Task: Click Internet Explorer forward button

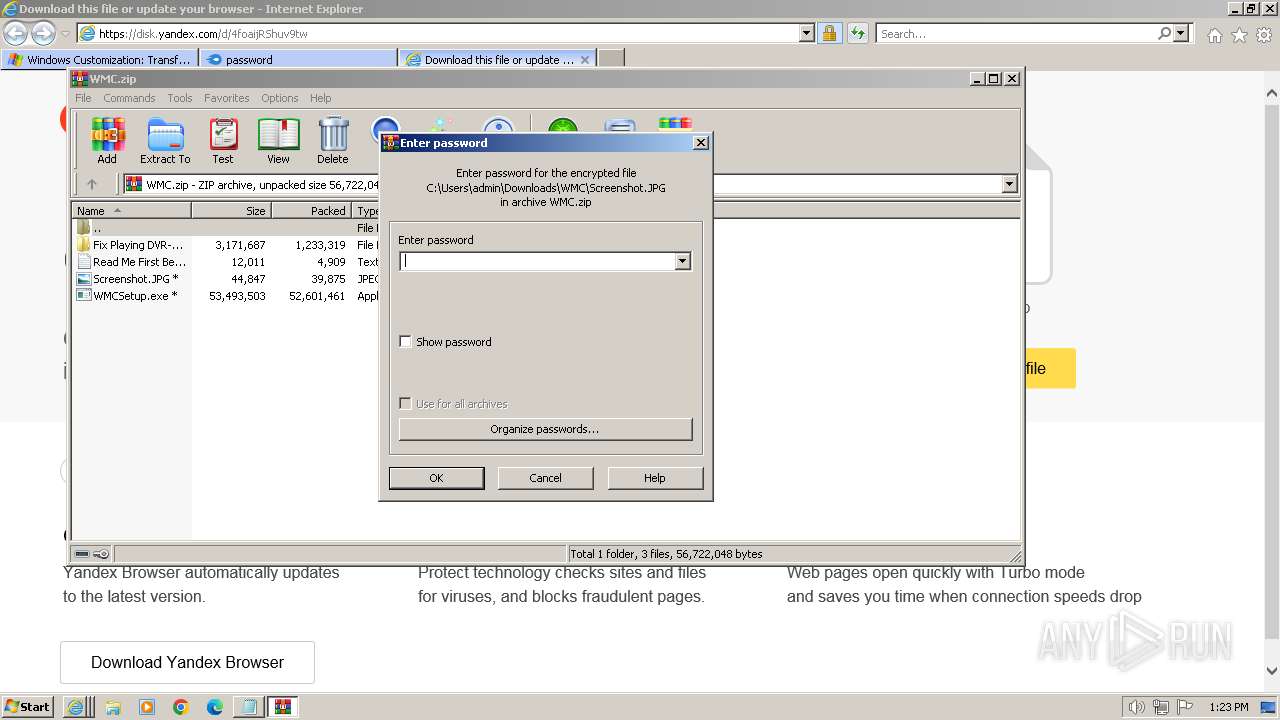Action: click(43, 33)
